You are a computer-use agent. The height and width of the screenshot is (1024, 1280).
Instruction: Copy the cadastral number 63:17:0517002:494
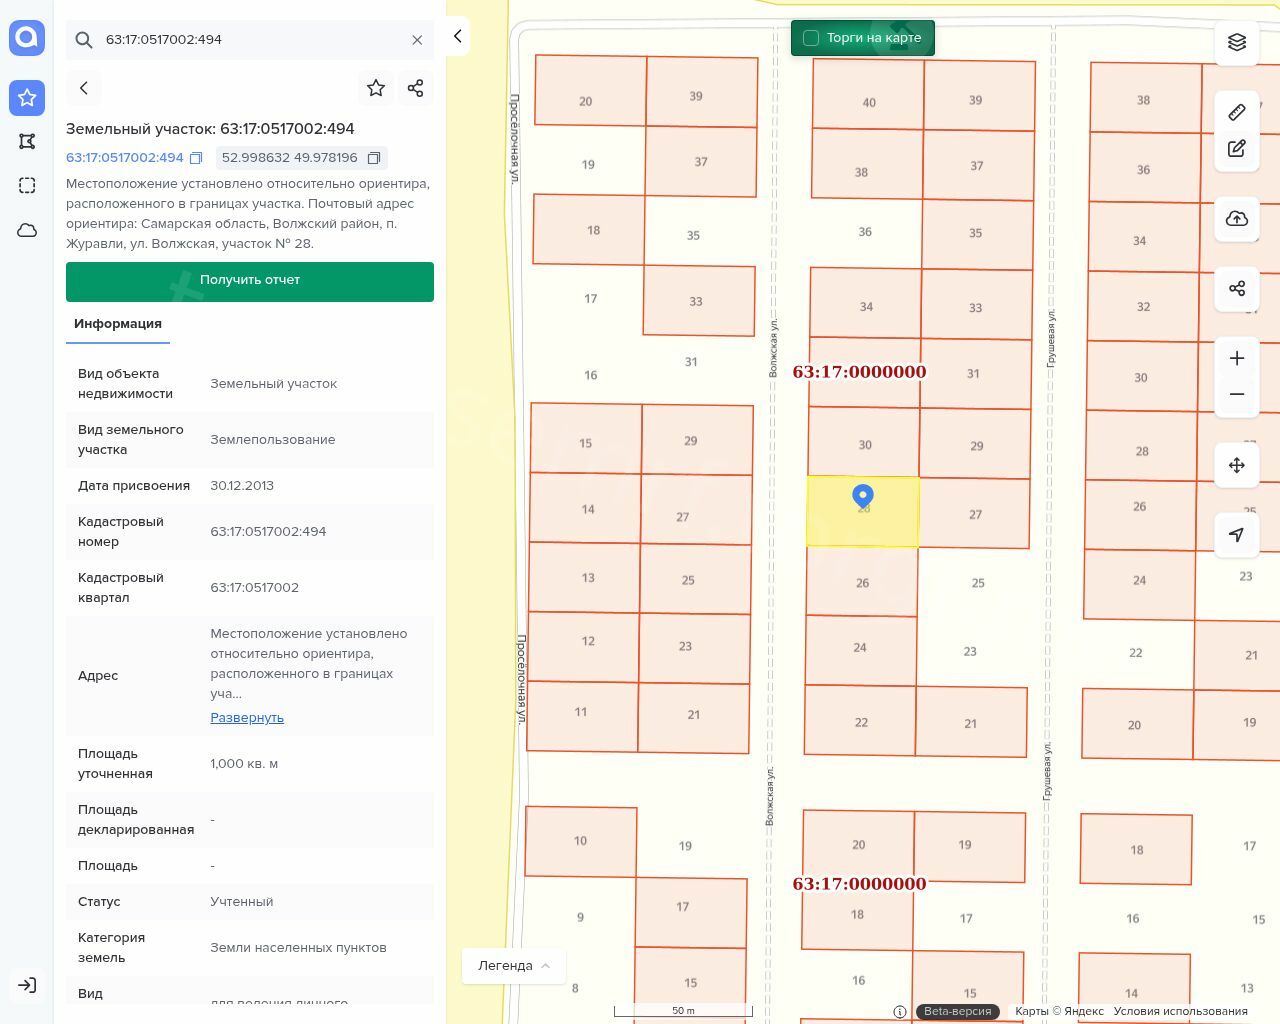click(196, 158)
